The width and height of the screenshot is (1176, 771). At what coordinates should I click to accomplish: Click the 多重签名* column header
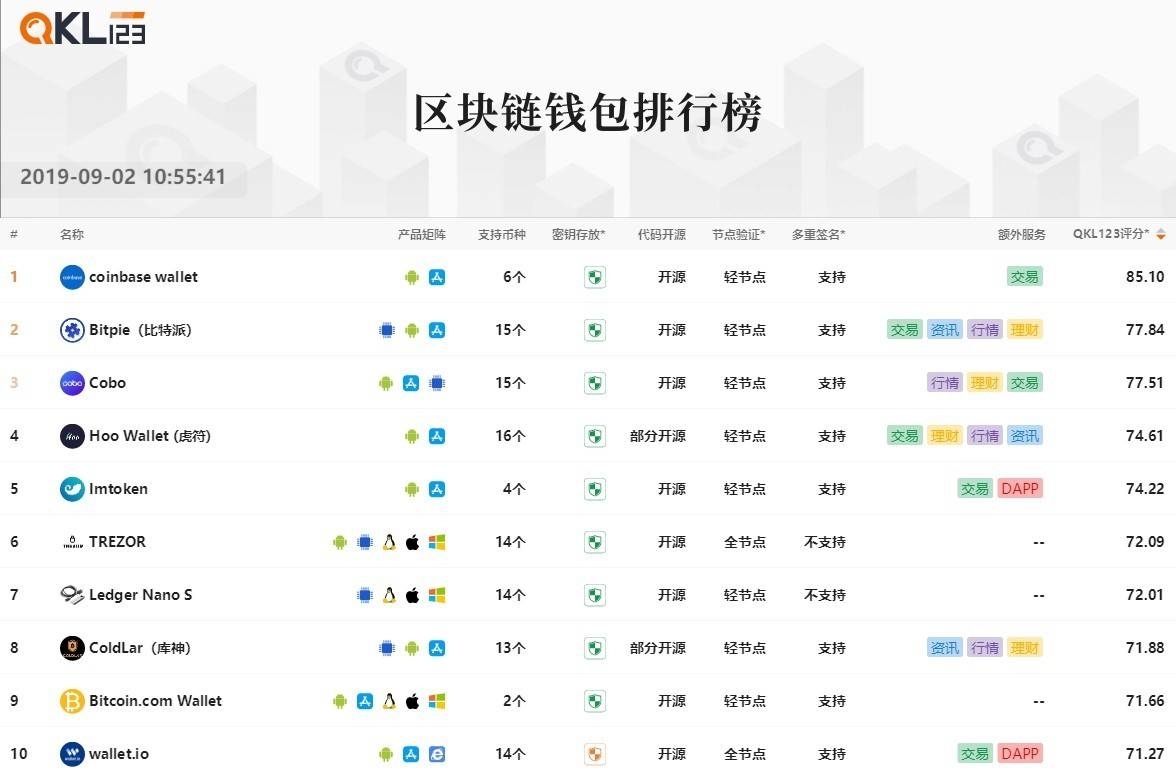[x=818, y=235]
